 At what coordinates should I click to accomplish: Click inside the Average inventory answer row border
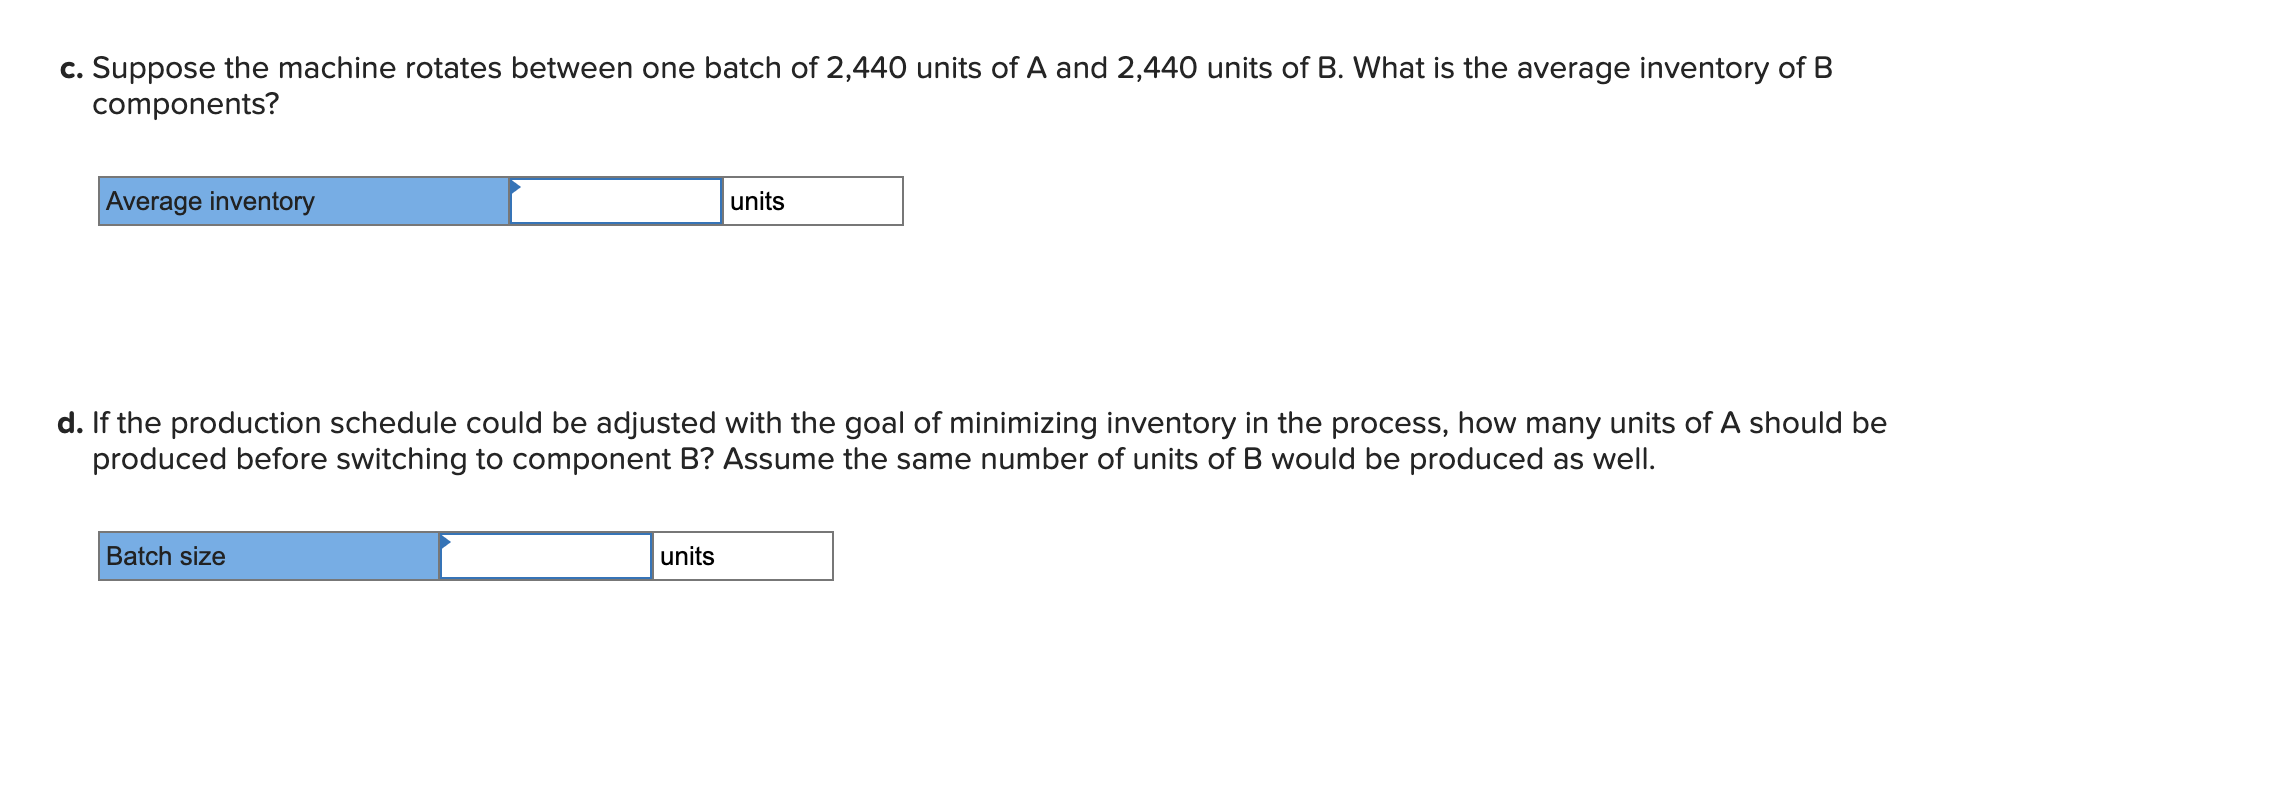(500, 202)
